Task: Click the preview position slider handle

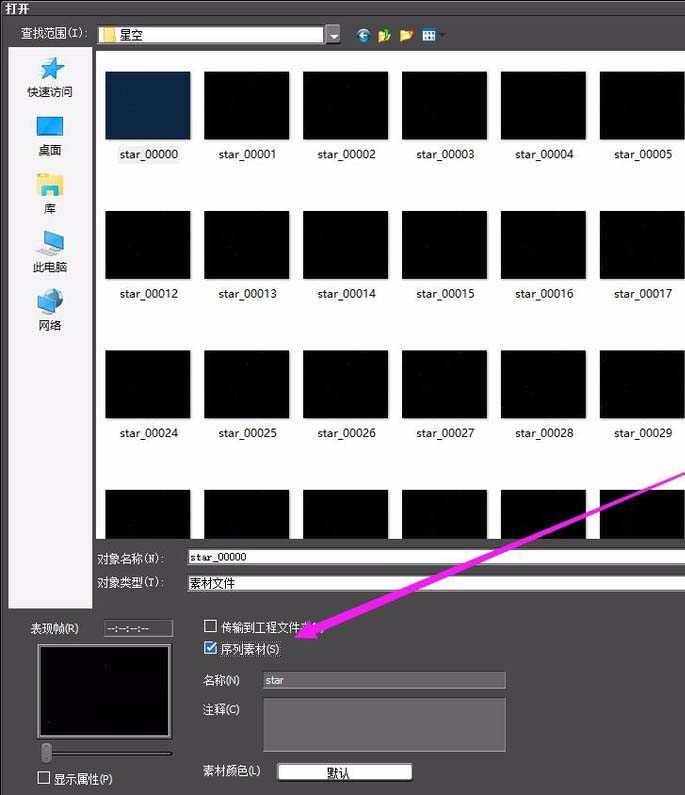Action: pos(46,753)
